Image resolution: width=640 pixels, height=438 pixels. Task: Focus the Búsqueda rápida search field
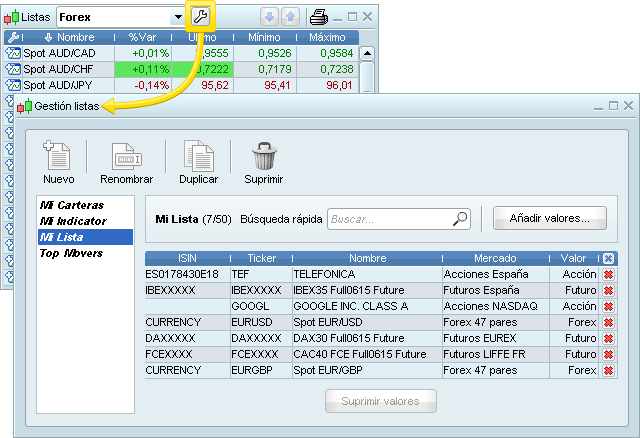click(x=390, y=218)
